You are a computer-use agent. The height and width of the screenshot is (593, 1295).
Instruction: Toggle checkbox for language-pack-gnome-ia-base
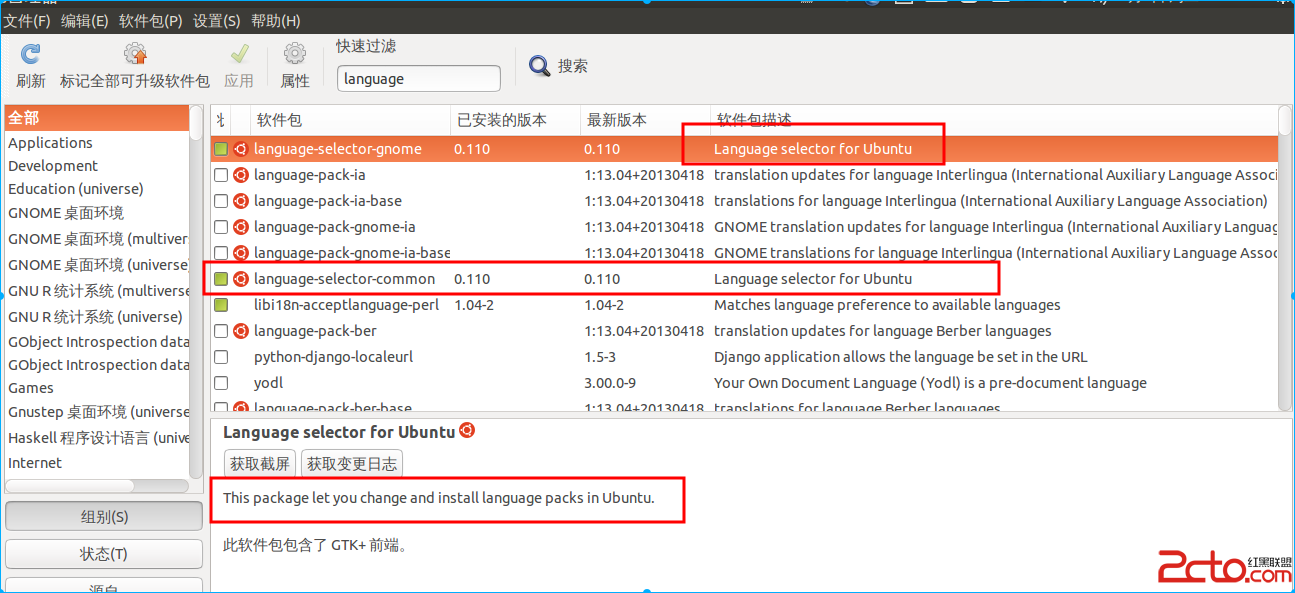(221, 253)
